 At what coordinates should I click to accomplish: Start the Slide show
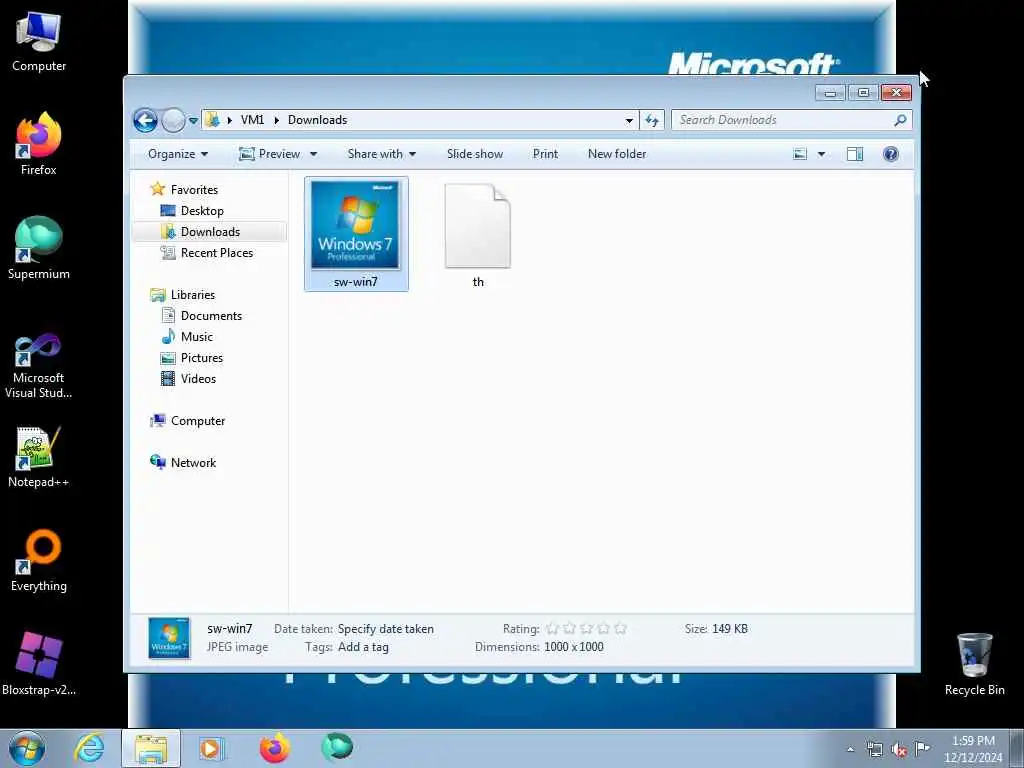click(x=475, y=154)
